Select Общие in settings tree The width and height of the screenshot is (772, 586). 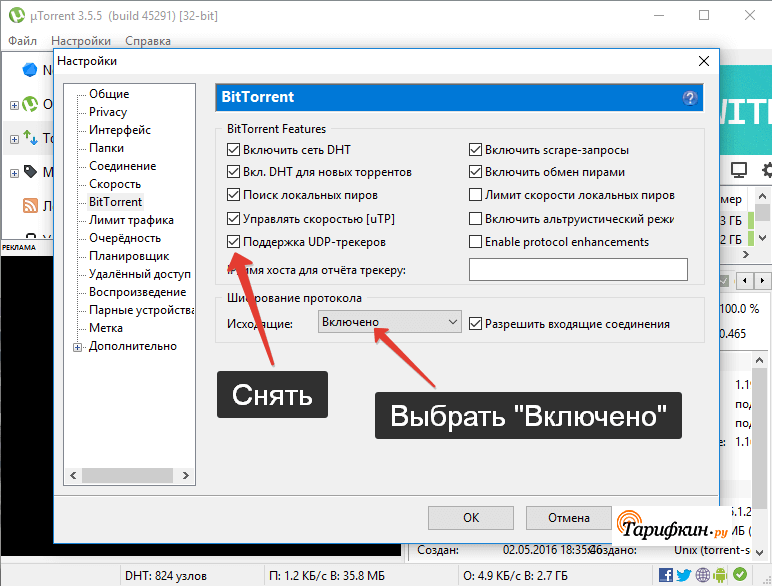(109, 94)
